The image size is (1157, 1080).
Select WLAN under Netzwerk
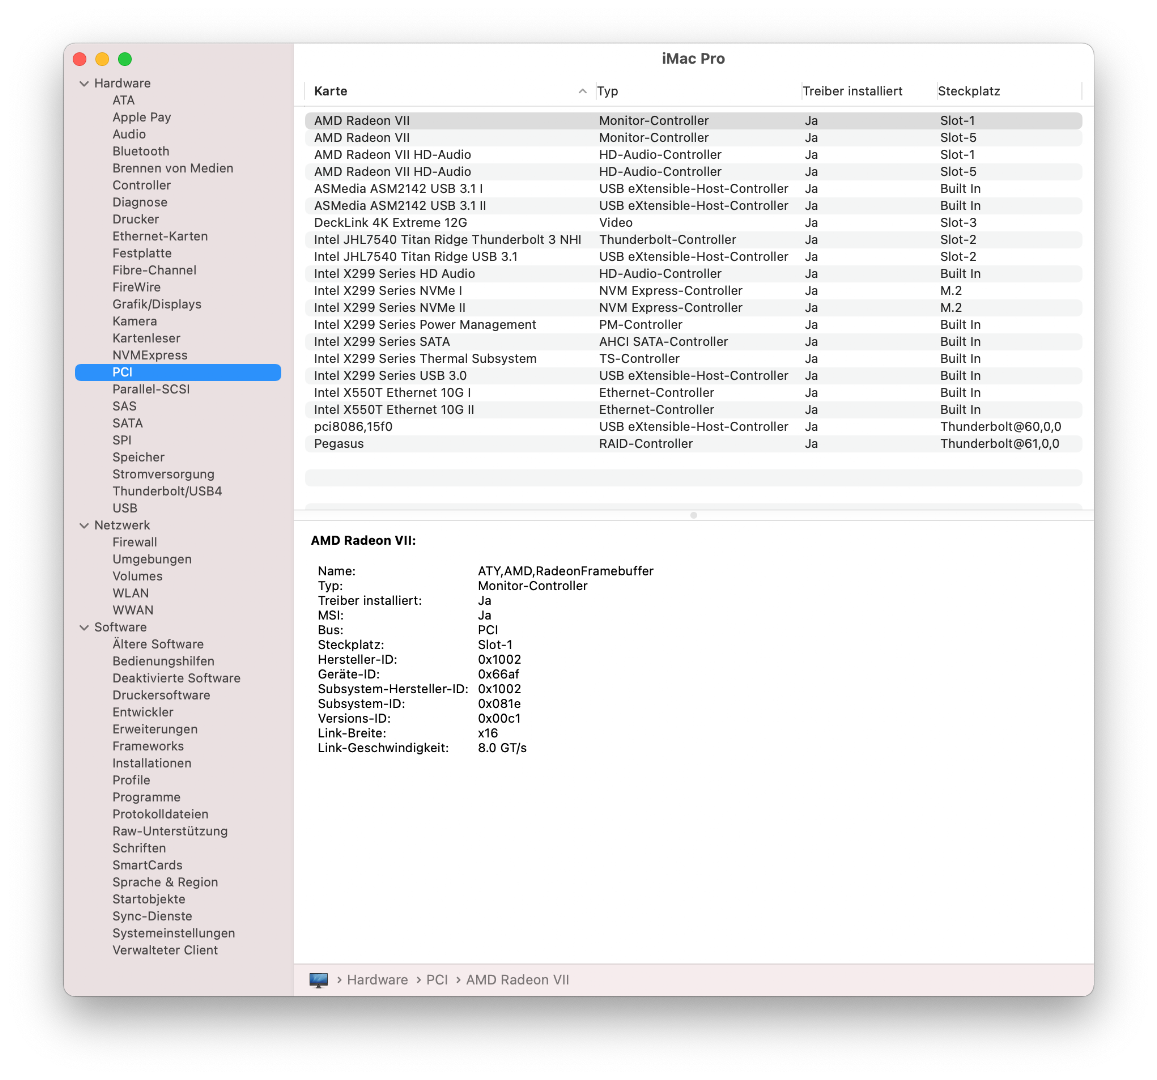[131, 593]
